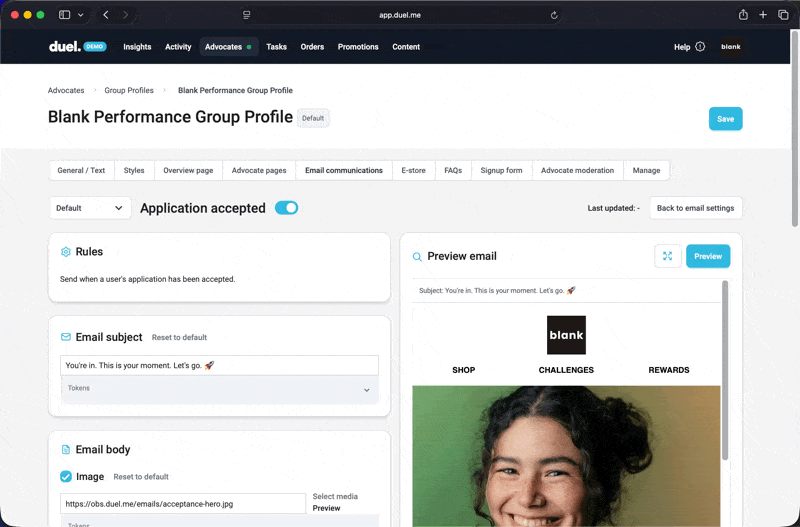Click the expand preview fullscreen icon
Viewport: 800px width, 527px height.
pyautogui.click(x=667, y=256)
